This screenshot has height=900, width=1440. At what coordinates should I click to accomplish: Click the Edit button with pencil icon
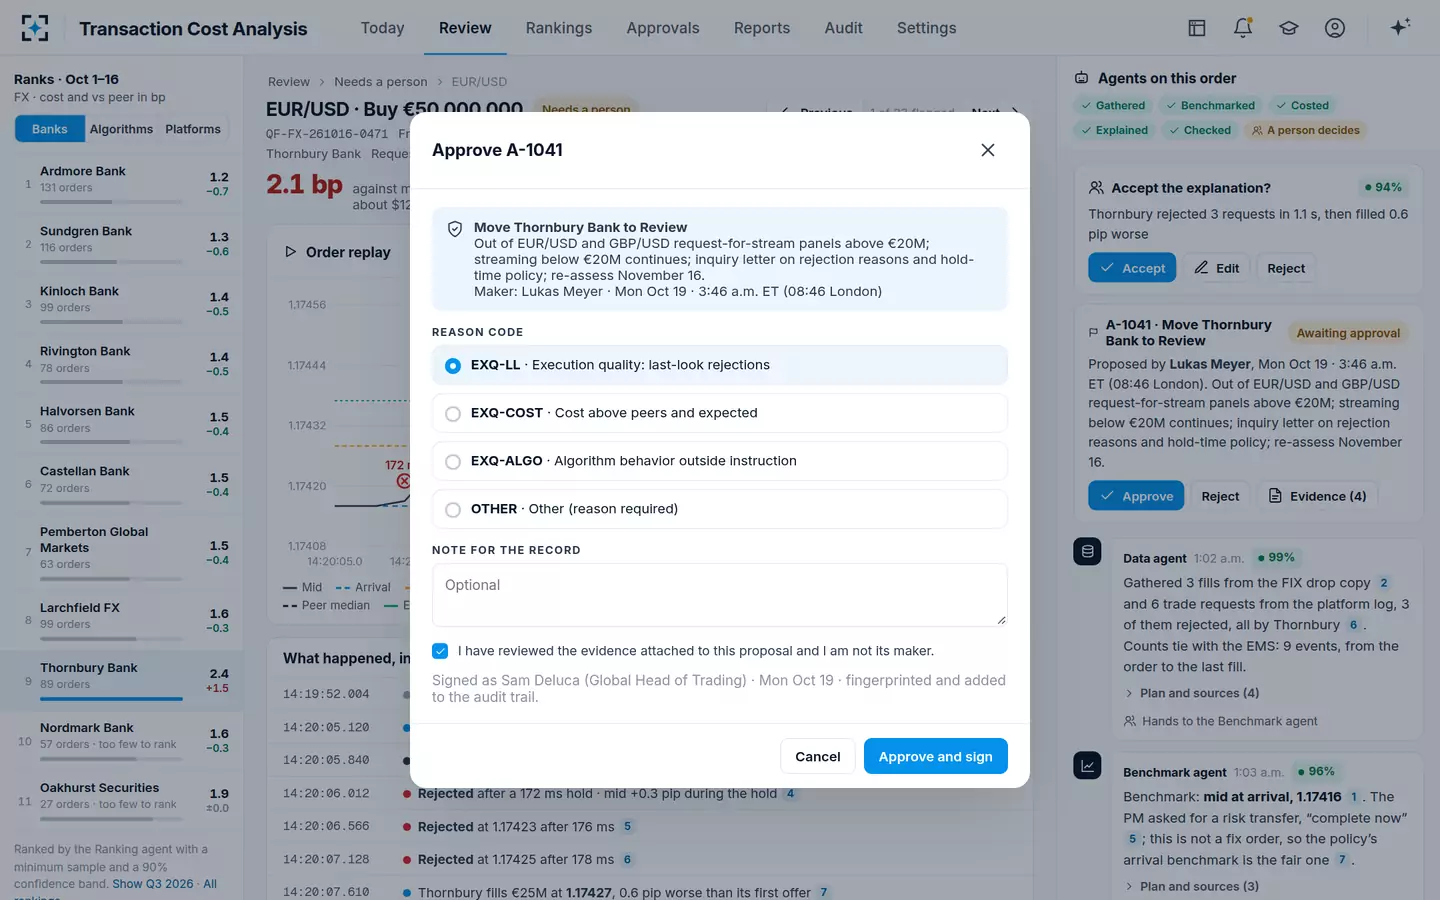point(1217,268)
